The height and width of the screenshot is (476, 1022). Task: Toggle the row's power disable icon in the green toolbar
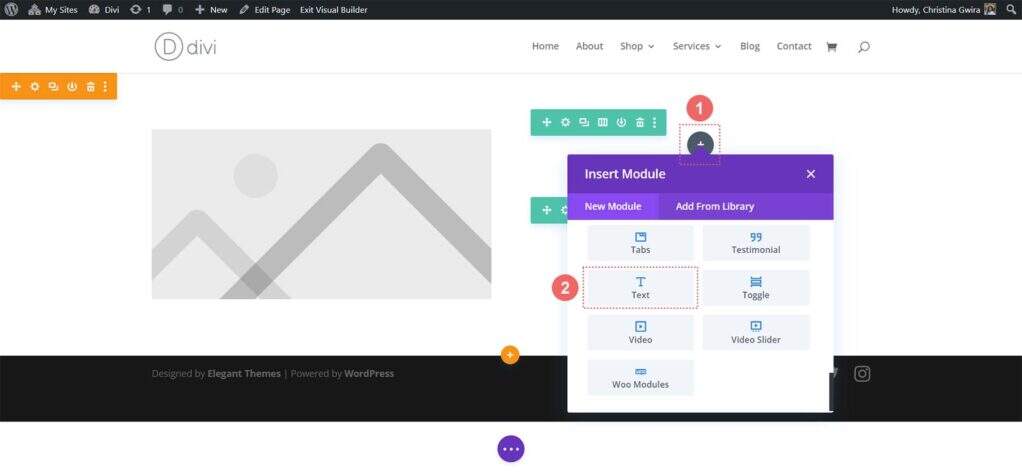(621, 123)
